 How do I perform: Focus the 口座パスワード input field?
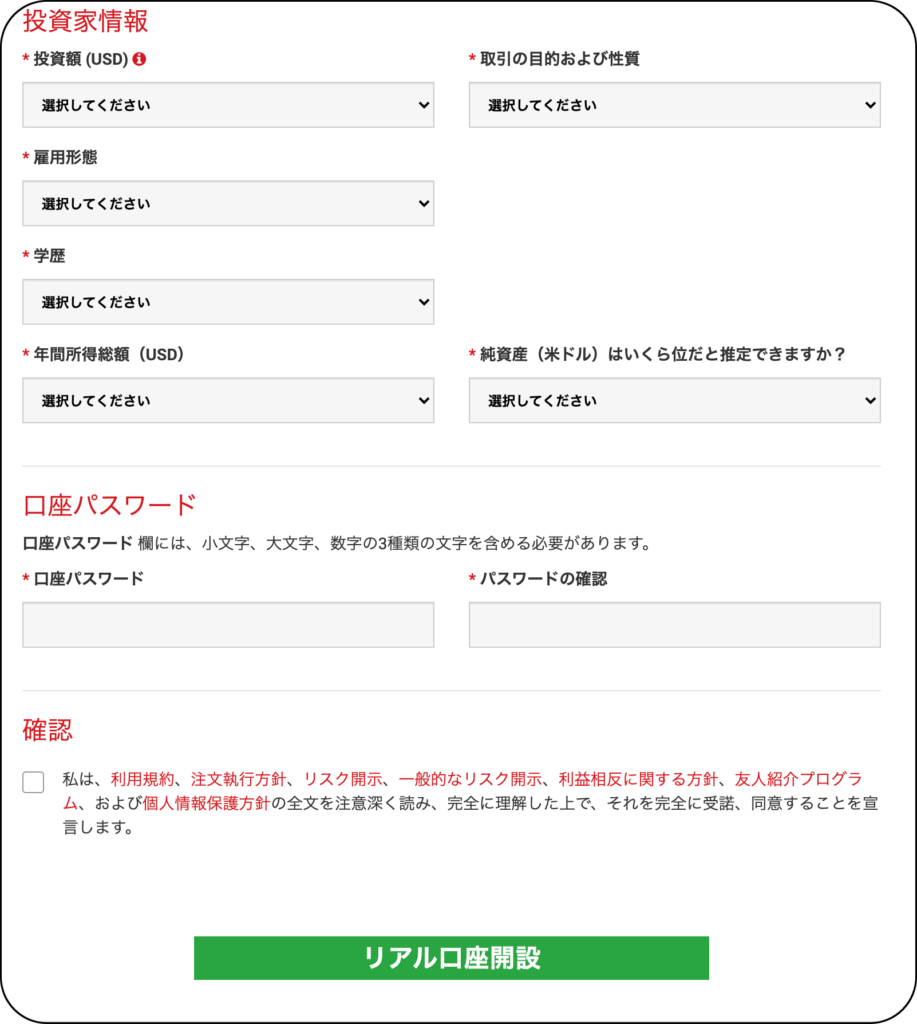click(228, 625)
